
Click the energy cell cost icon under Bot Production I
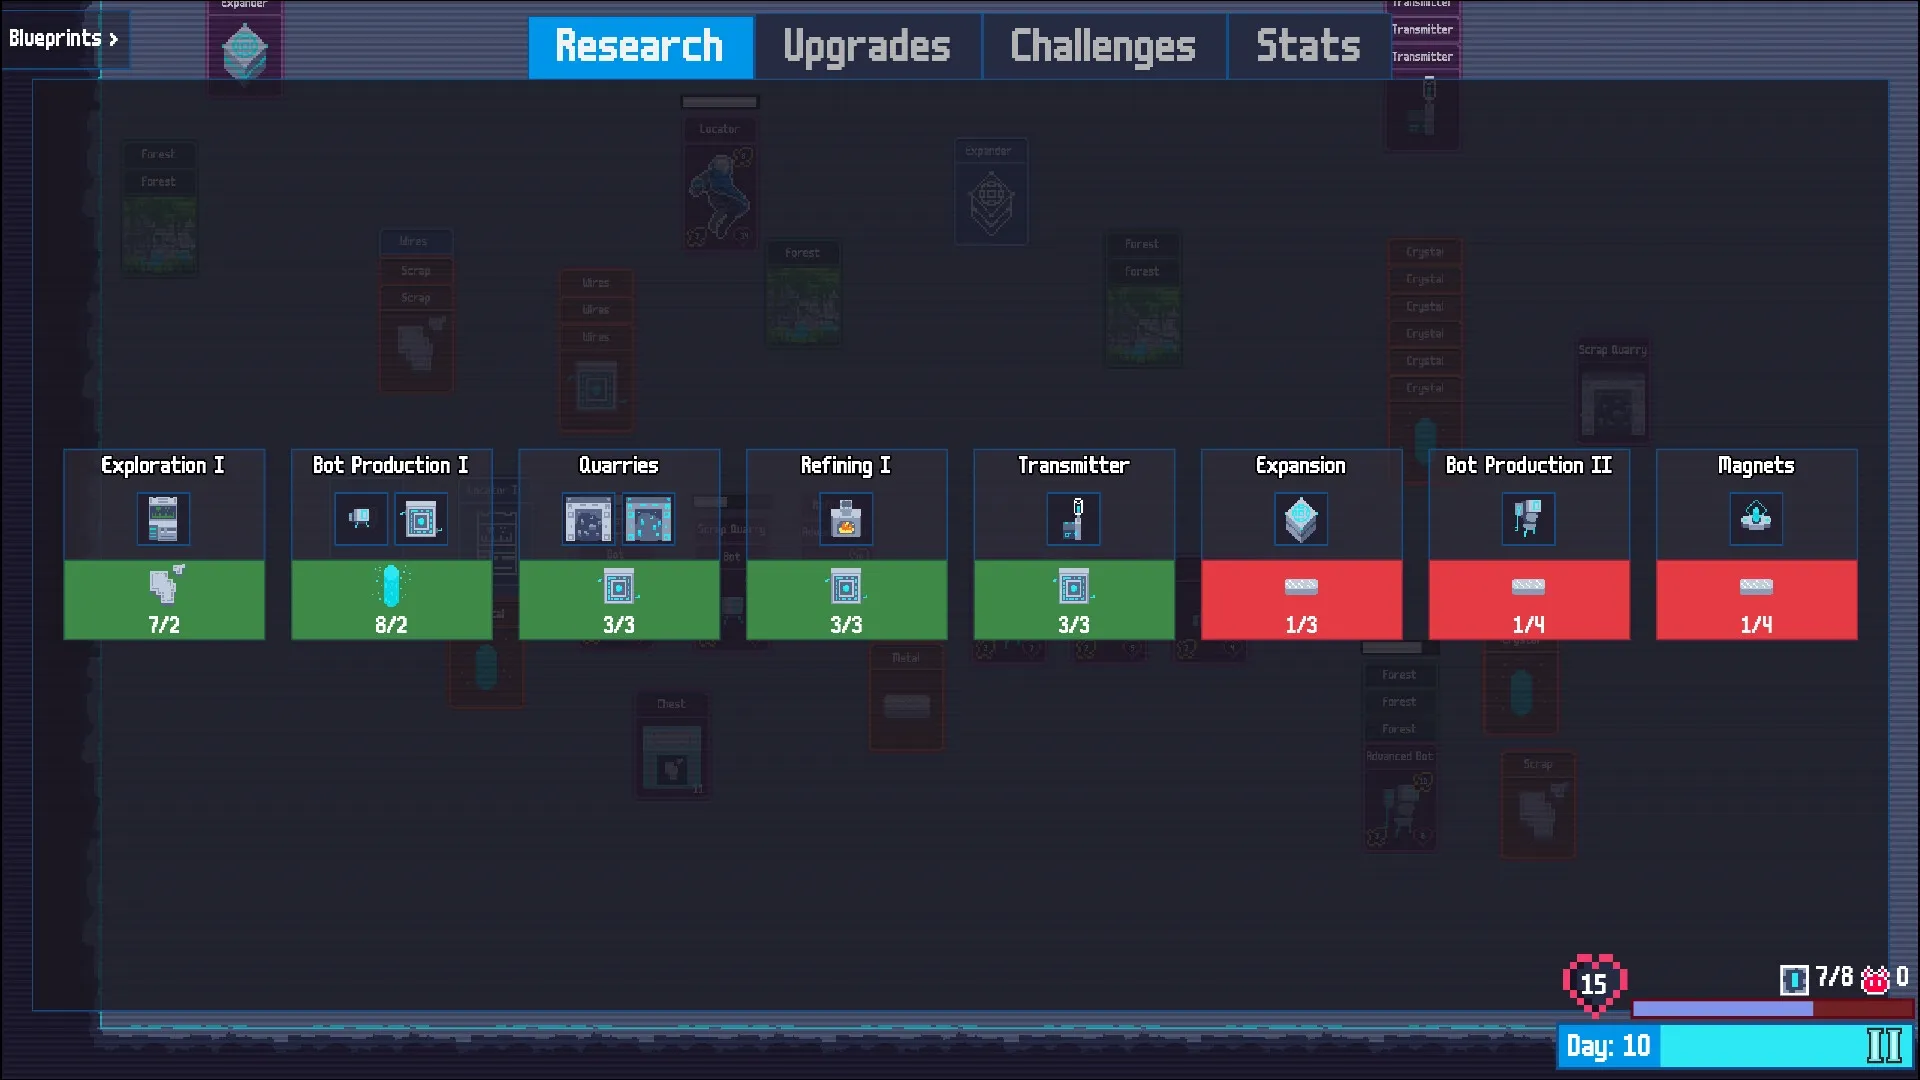tap(391, 585)
